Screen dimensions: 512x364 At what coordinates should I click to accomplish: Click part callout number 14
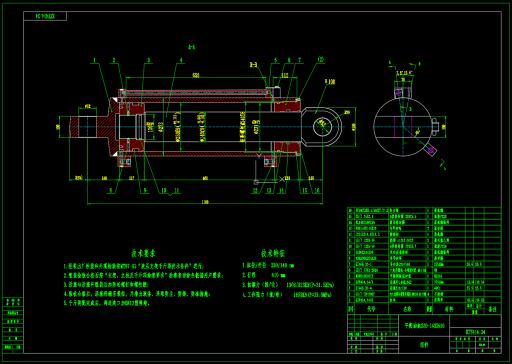tap(282, 191)
